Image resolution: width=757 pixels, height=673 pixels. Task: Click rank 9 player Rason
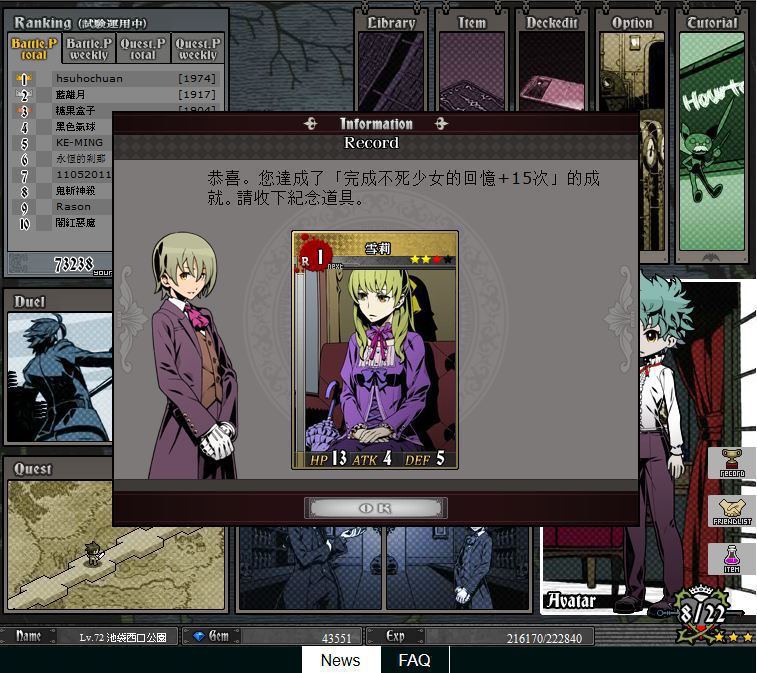[73, 207]
